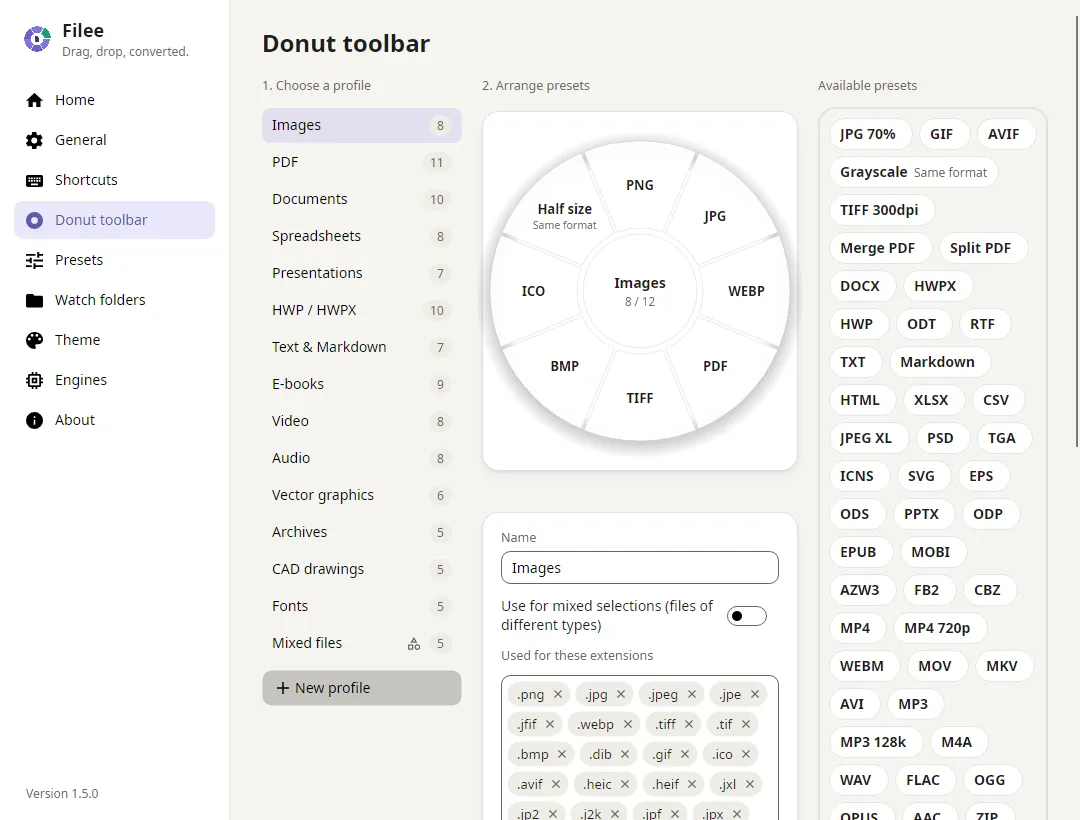1080x820 pixels.
Task: Select the PDF profile
Action: pos(362,162)
